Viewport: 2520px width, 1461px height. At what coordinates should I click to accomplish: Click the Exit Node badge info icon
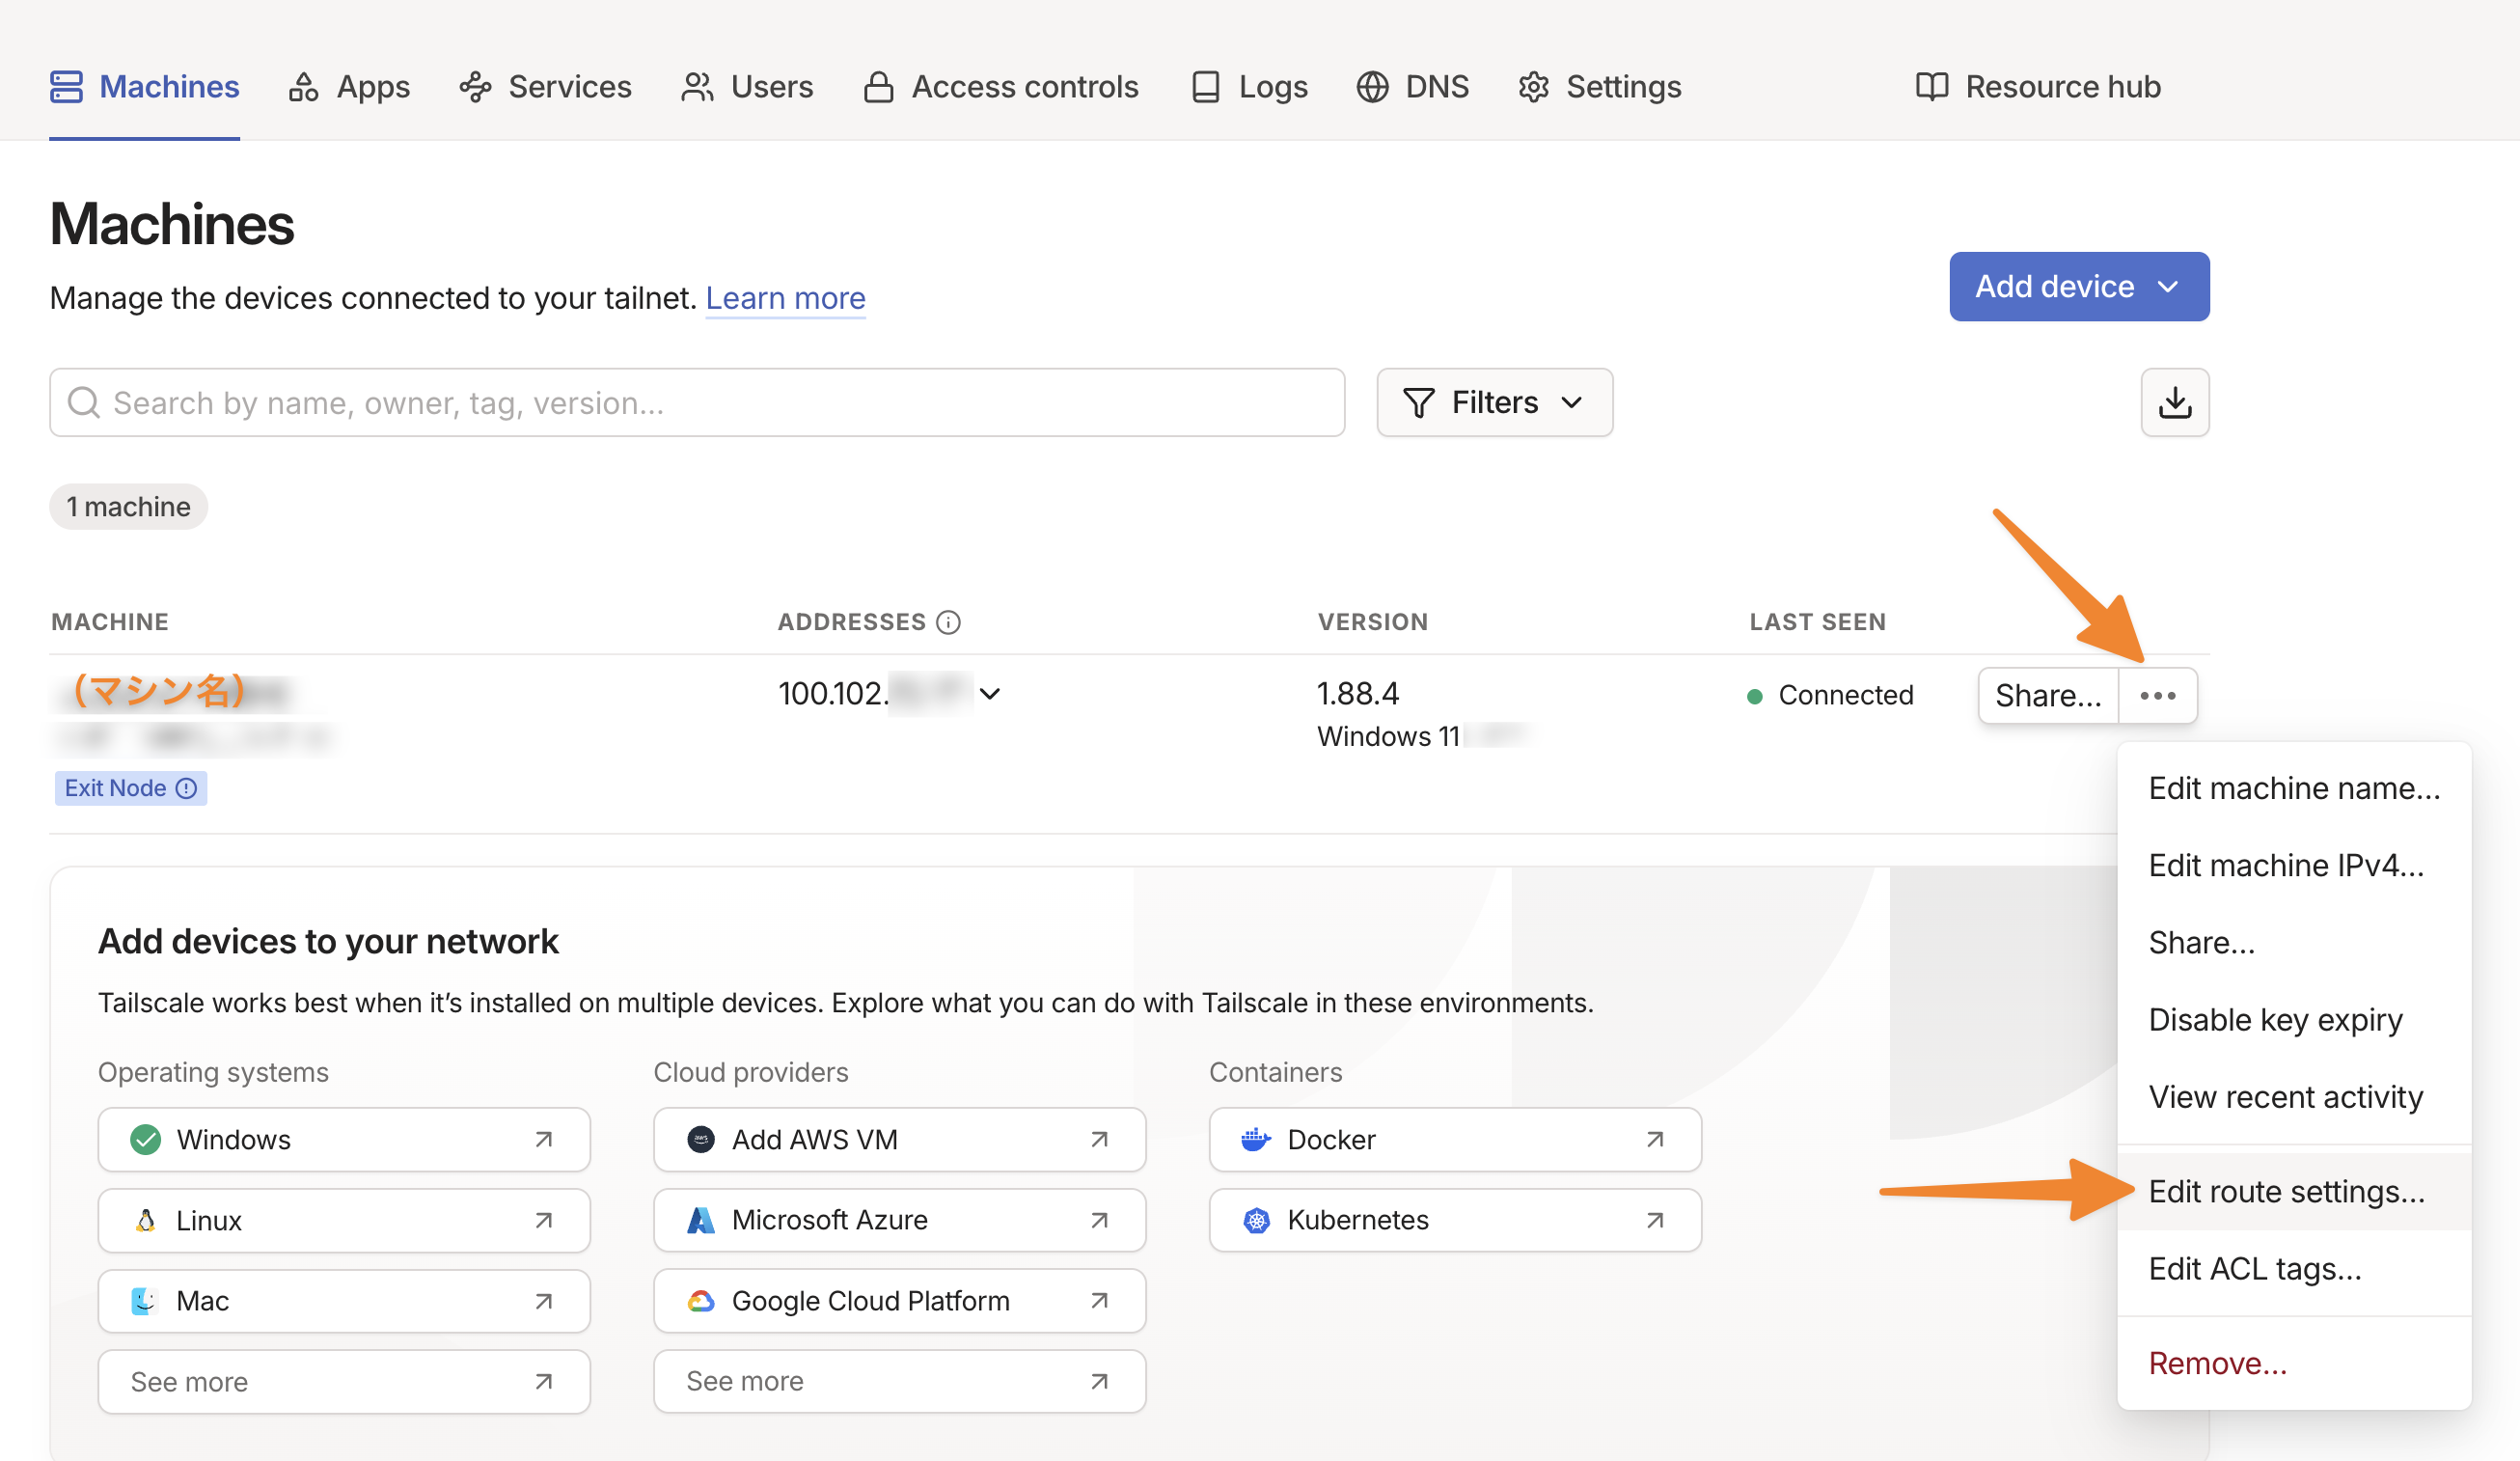click(186, 788)
